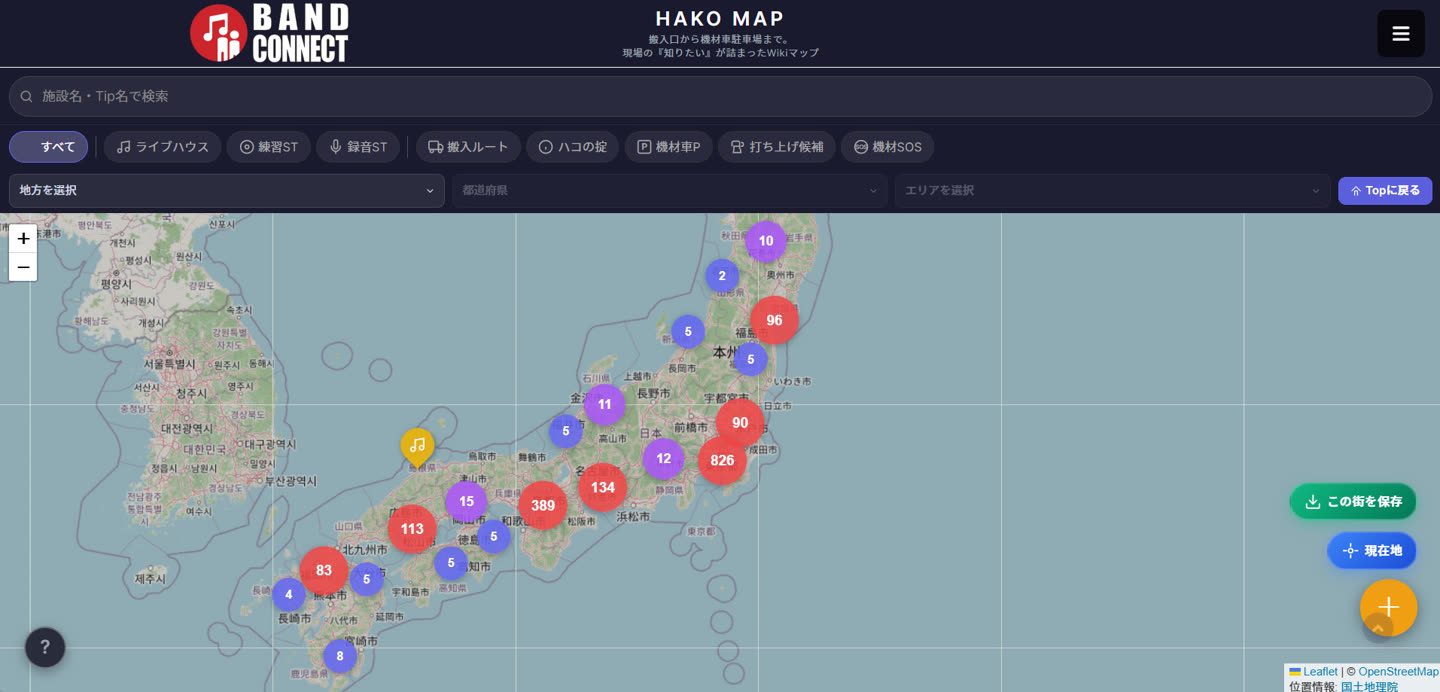Screen dimensions: 1440x692
Task: Filter by 機材車P
Action: pos(668,147)
